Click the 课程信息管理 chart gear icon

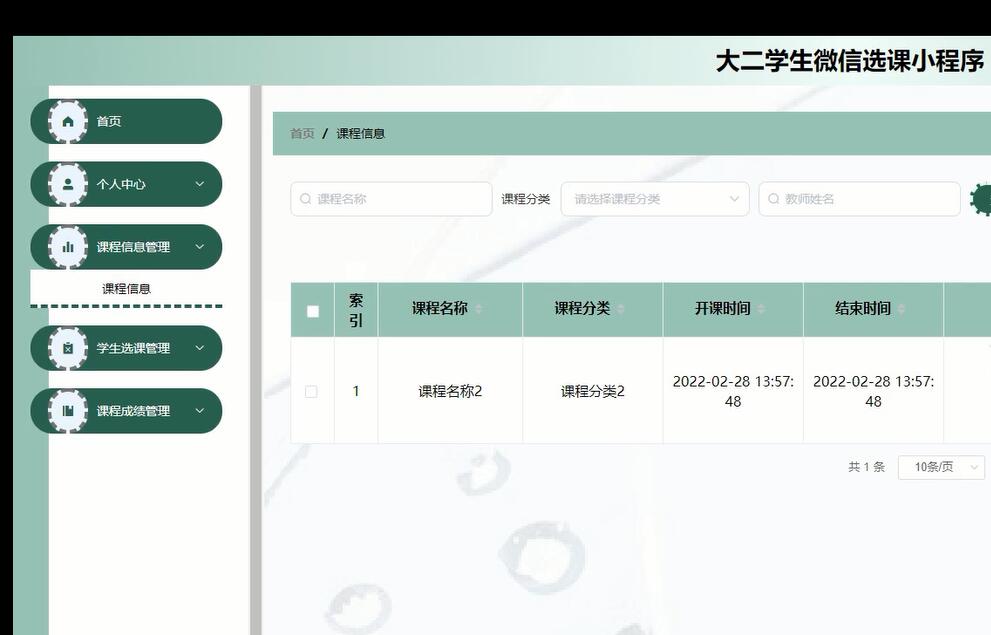point(68,247)
